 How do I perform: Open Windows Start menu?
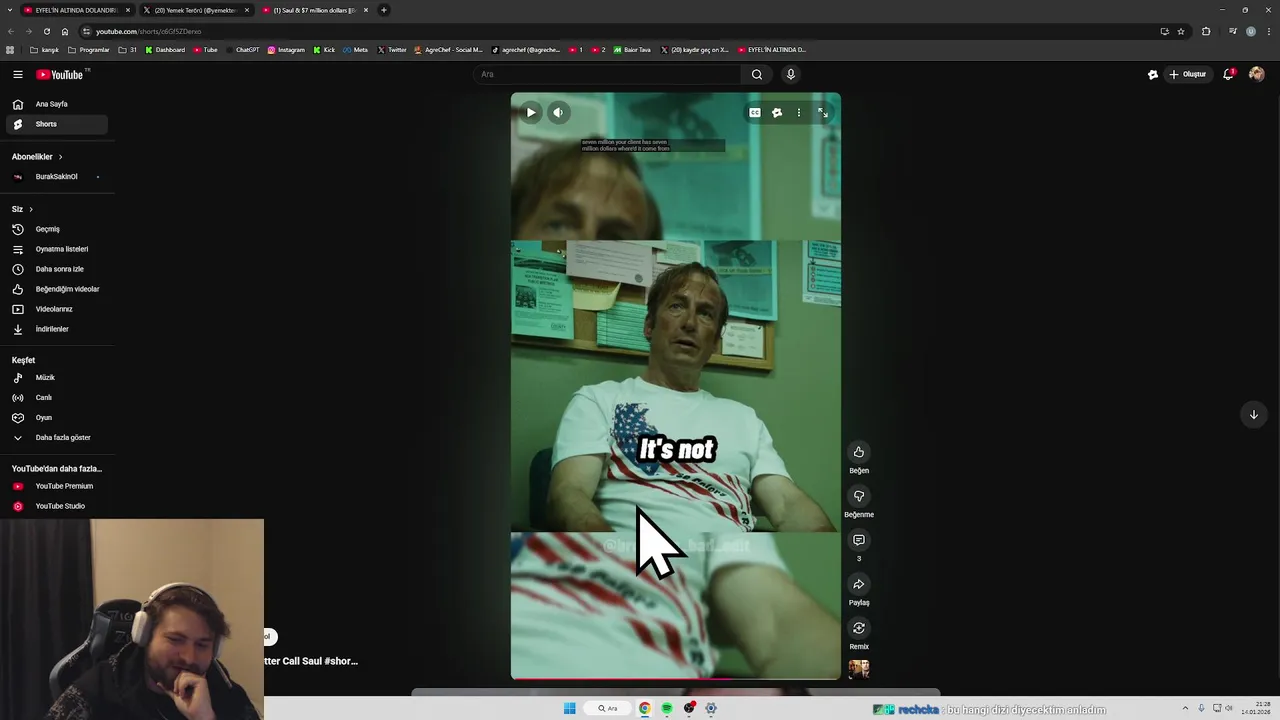pyautogui.click(x=570, y=708)
